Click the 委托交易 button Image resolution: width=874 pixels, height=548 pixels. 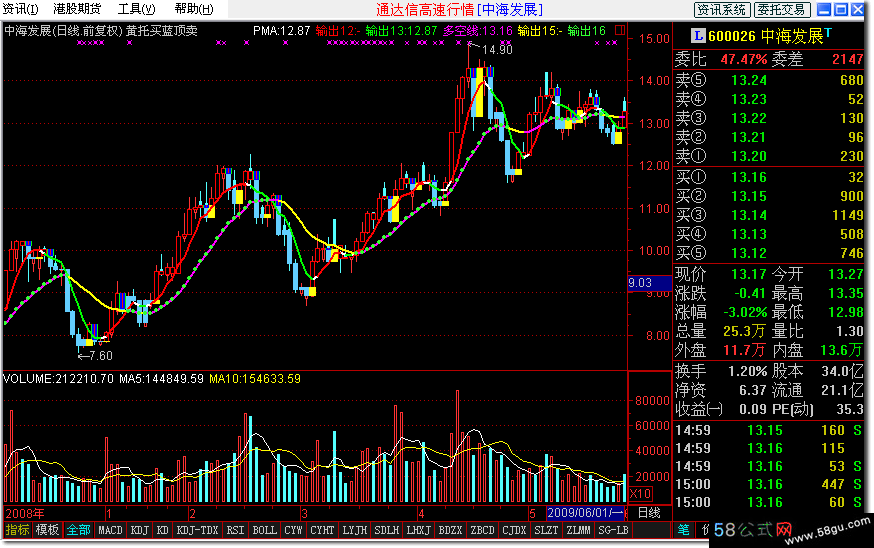click(x=781, y=9)
